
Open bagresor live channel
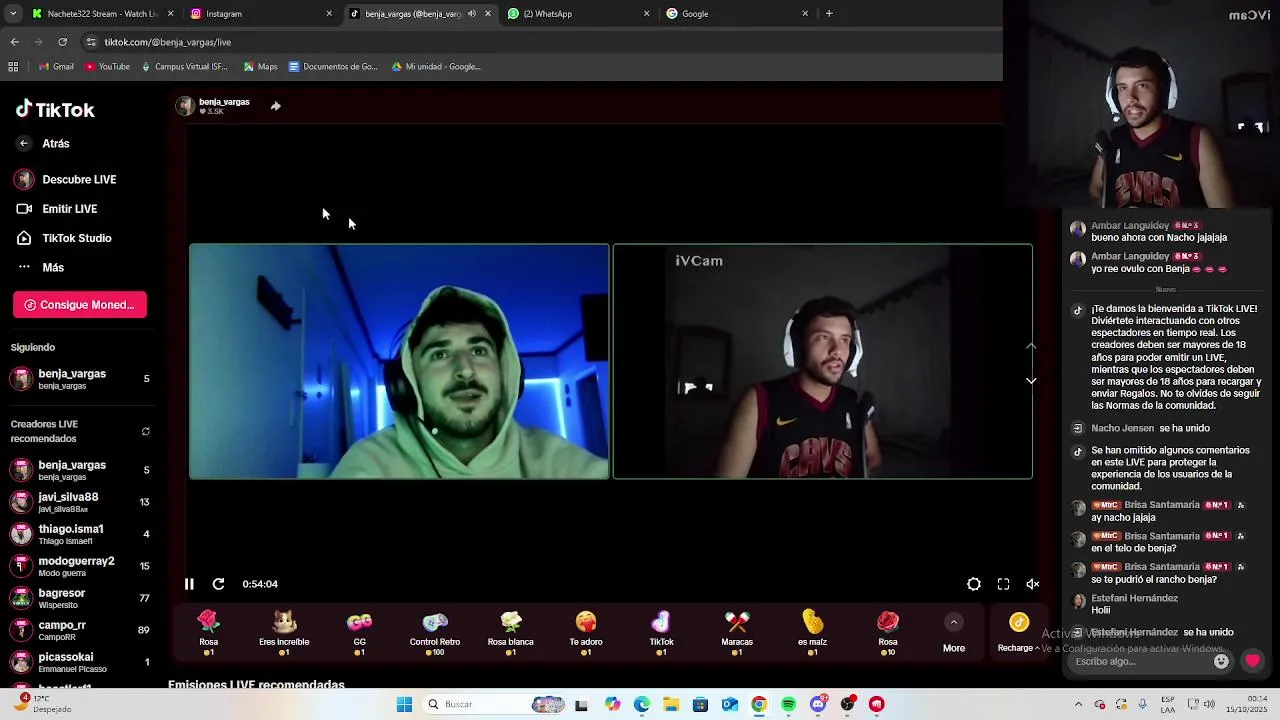click(80, 598)
